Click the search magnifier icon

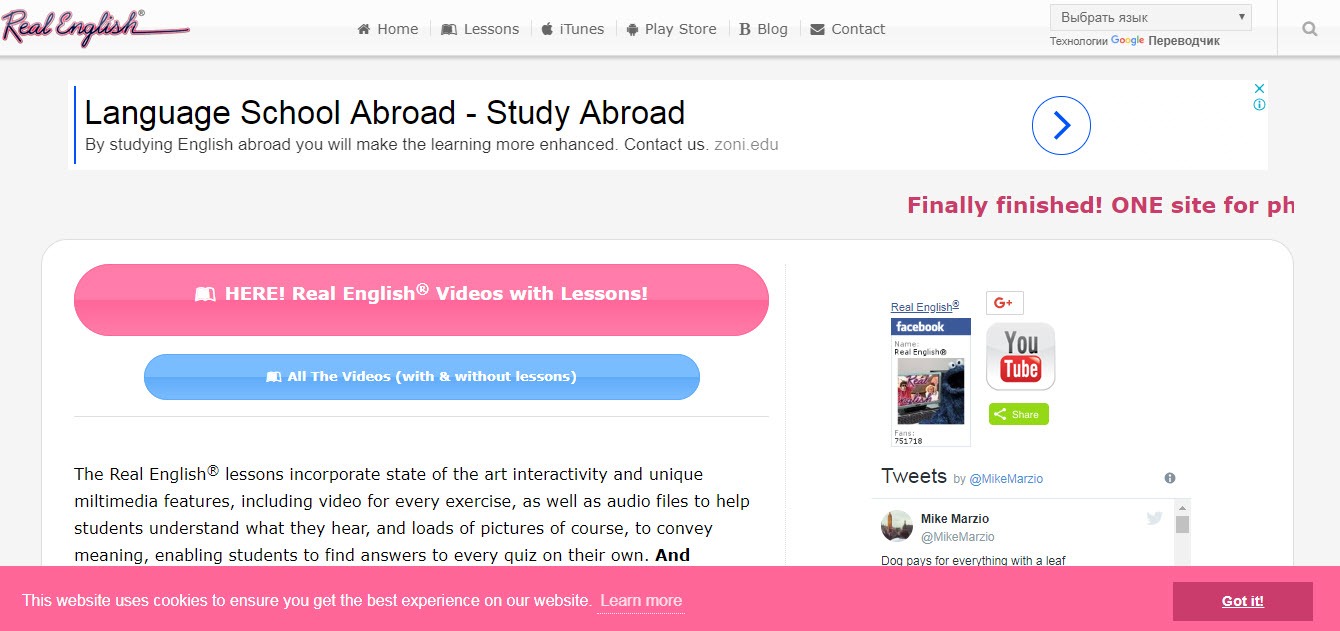tap(1309, 29)
